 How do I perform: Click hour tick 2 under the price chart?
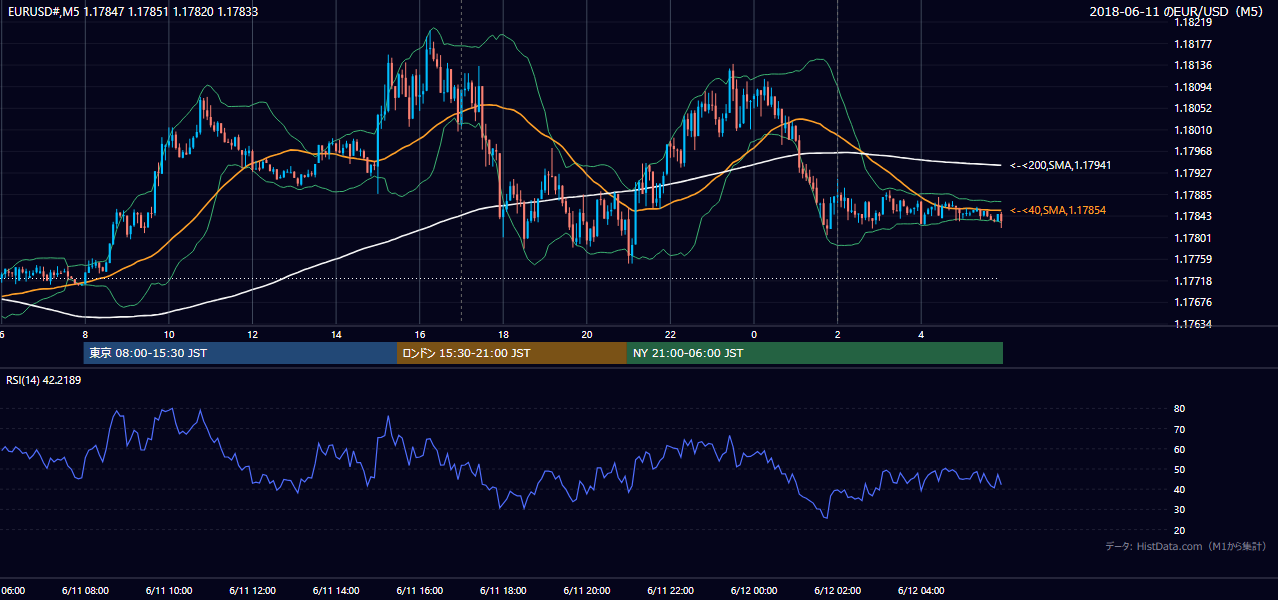(x=838, y=334)
